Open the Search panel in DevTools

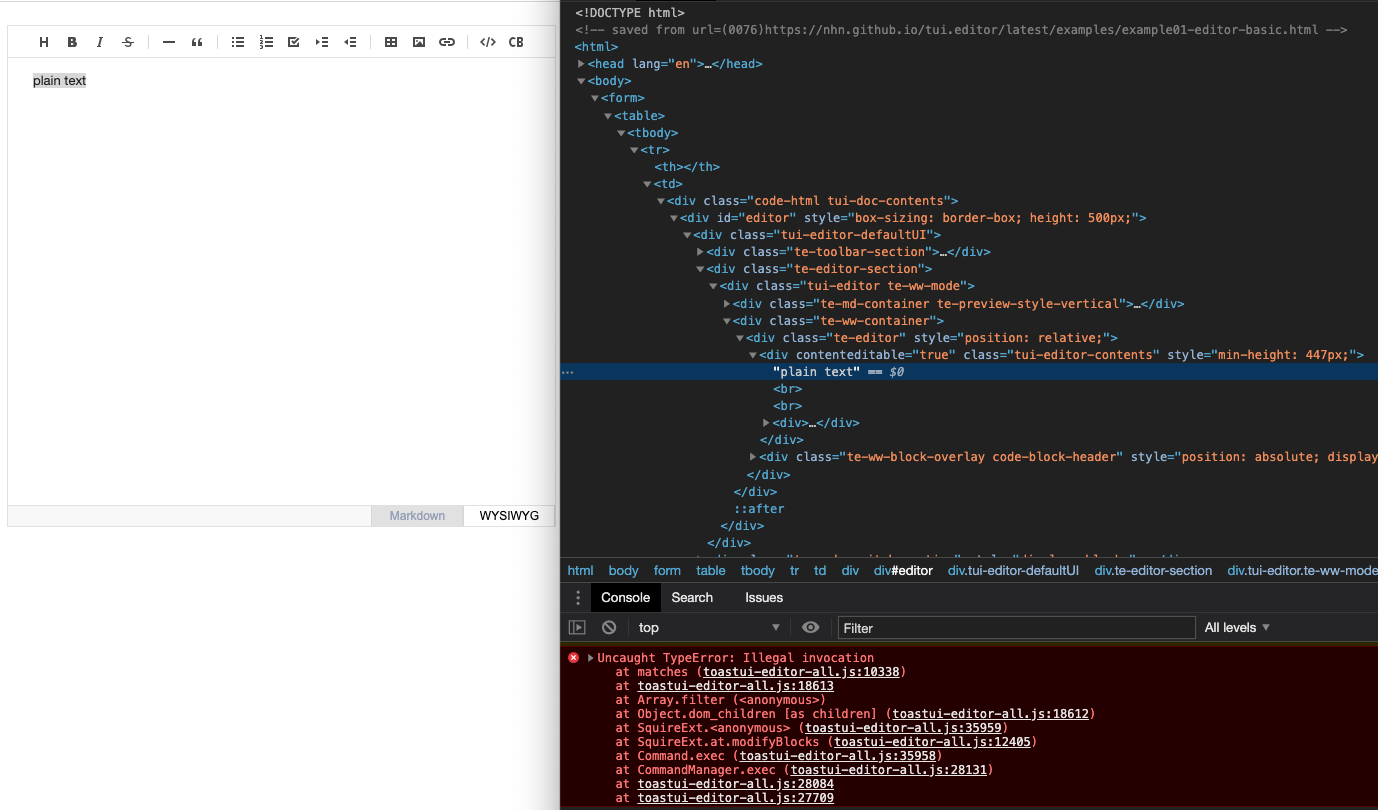pyautogui.click(x=692, y=597)
